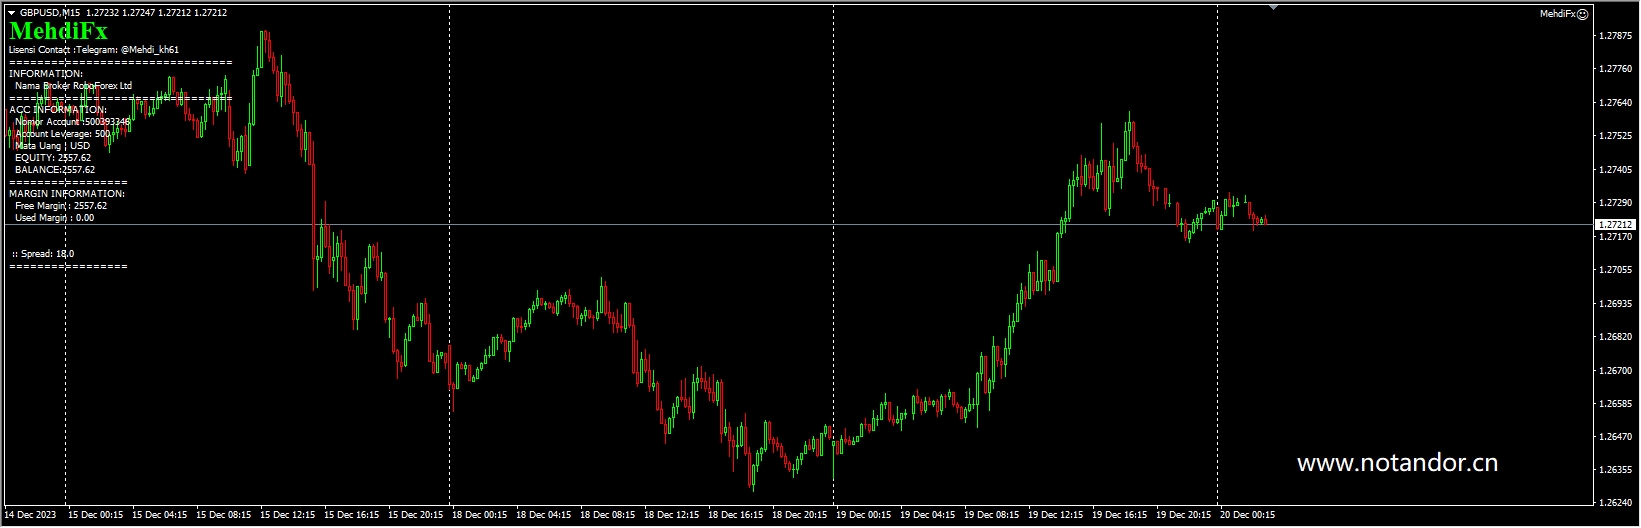Click the Mata Uang USD line
Screen dimensions: 1641x528
tap(52, 146)
